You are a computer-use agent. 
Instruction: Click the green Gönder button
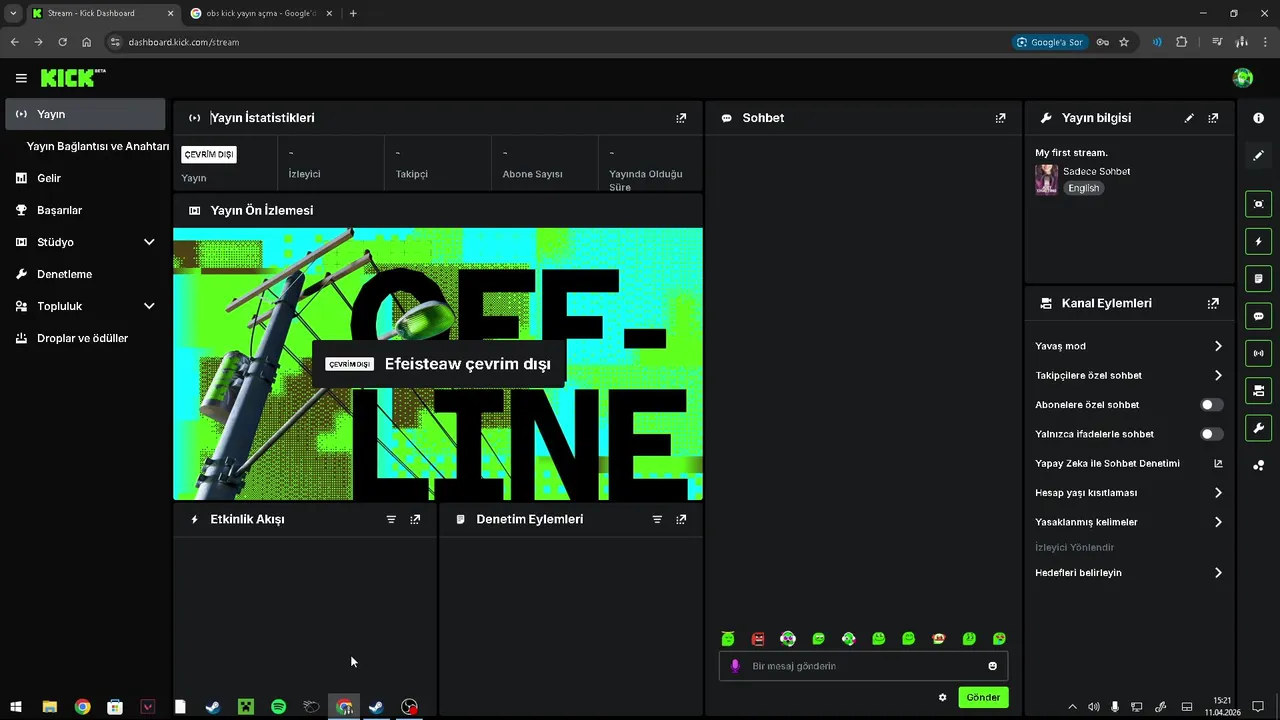point(983,697)
